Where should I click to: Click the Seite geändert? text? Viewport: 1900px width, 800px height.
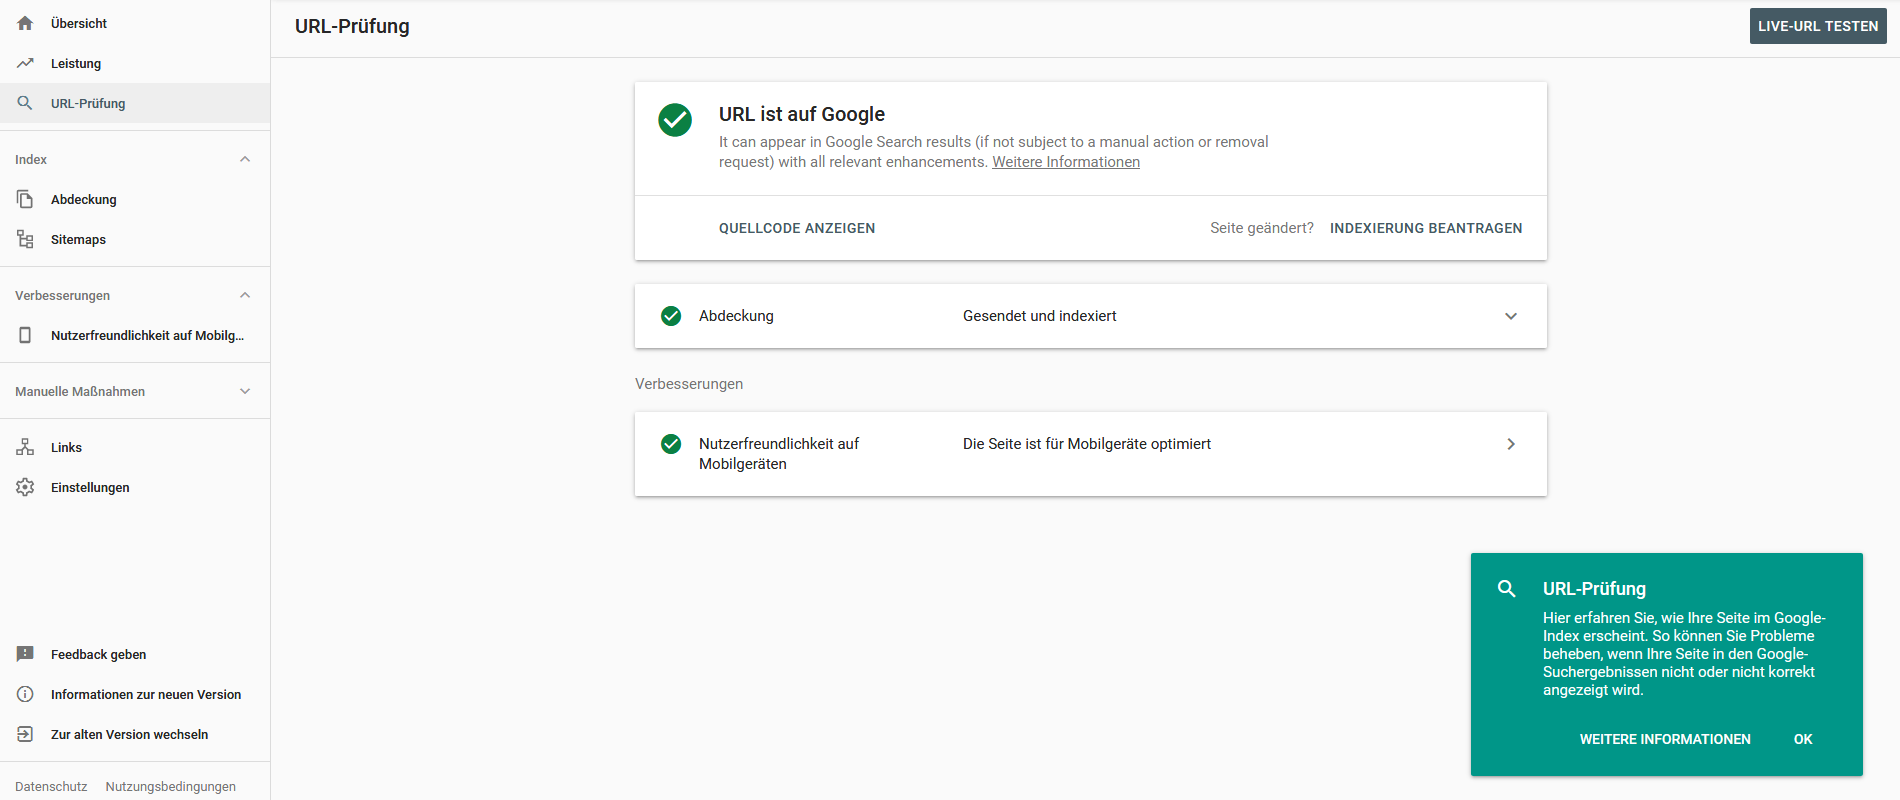1262,228
